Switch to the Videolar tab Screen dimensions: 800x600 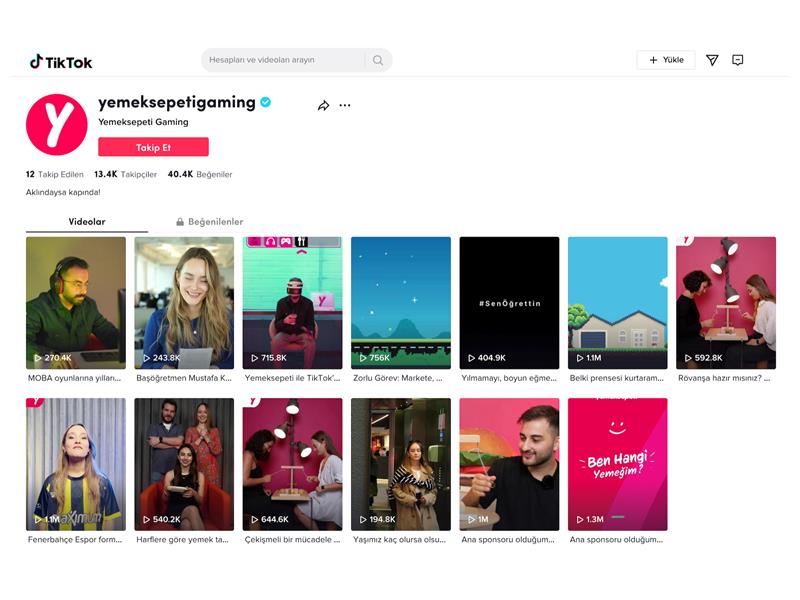point(87,221)
